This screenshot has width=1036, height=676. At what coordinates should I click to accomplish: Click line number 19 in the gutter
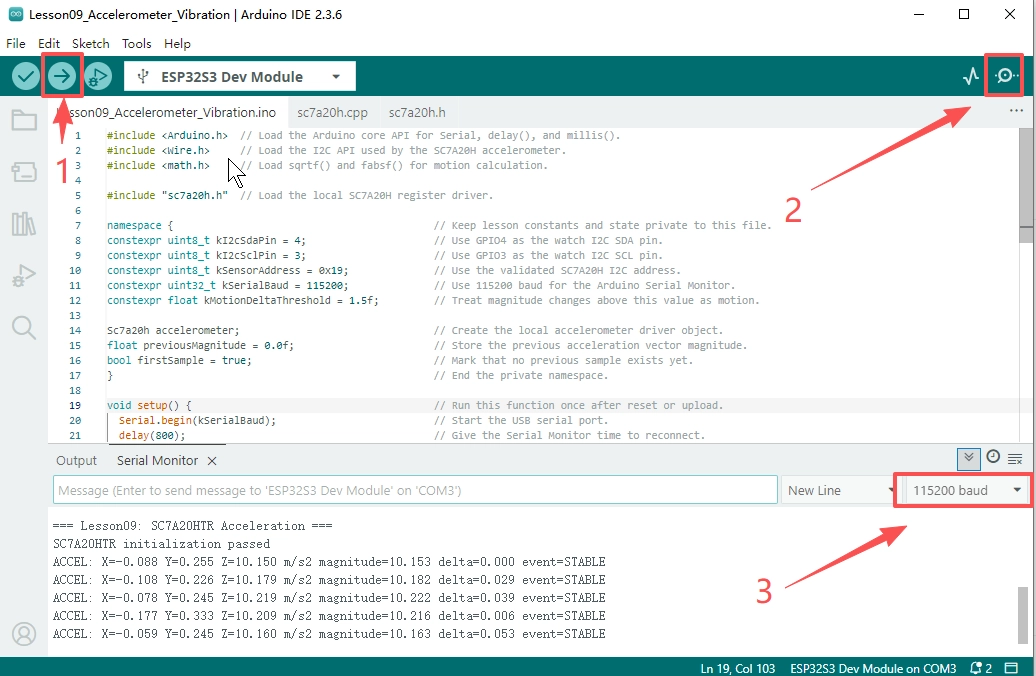(75, 406)
